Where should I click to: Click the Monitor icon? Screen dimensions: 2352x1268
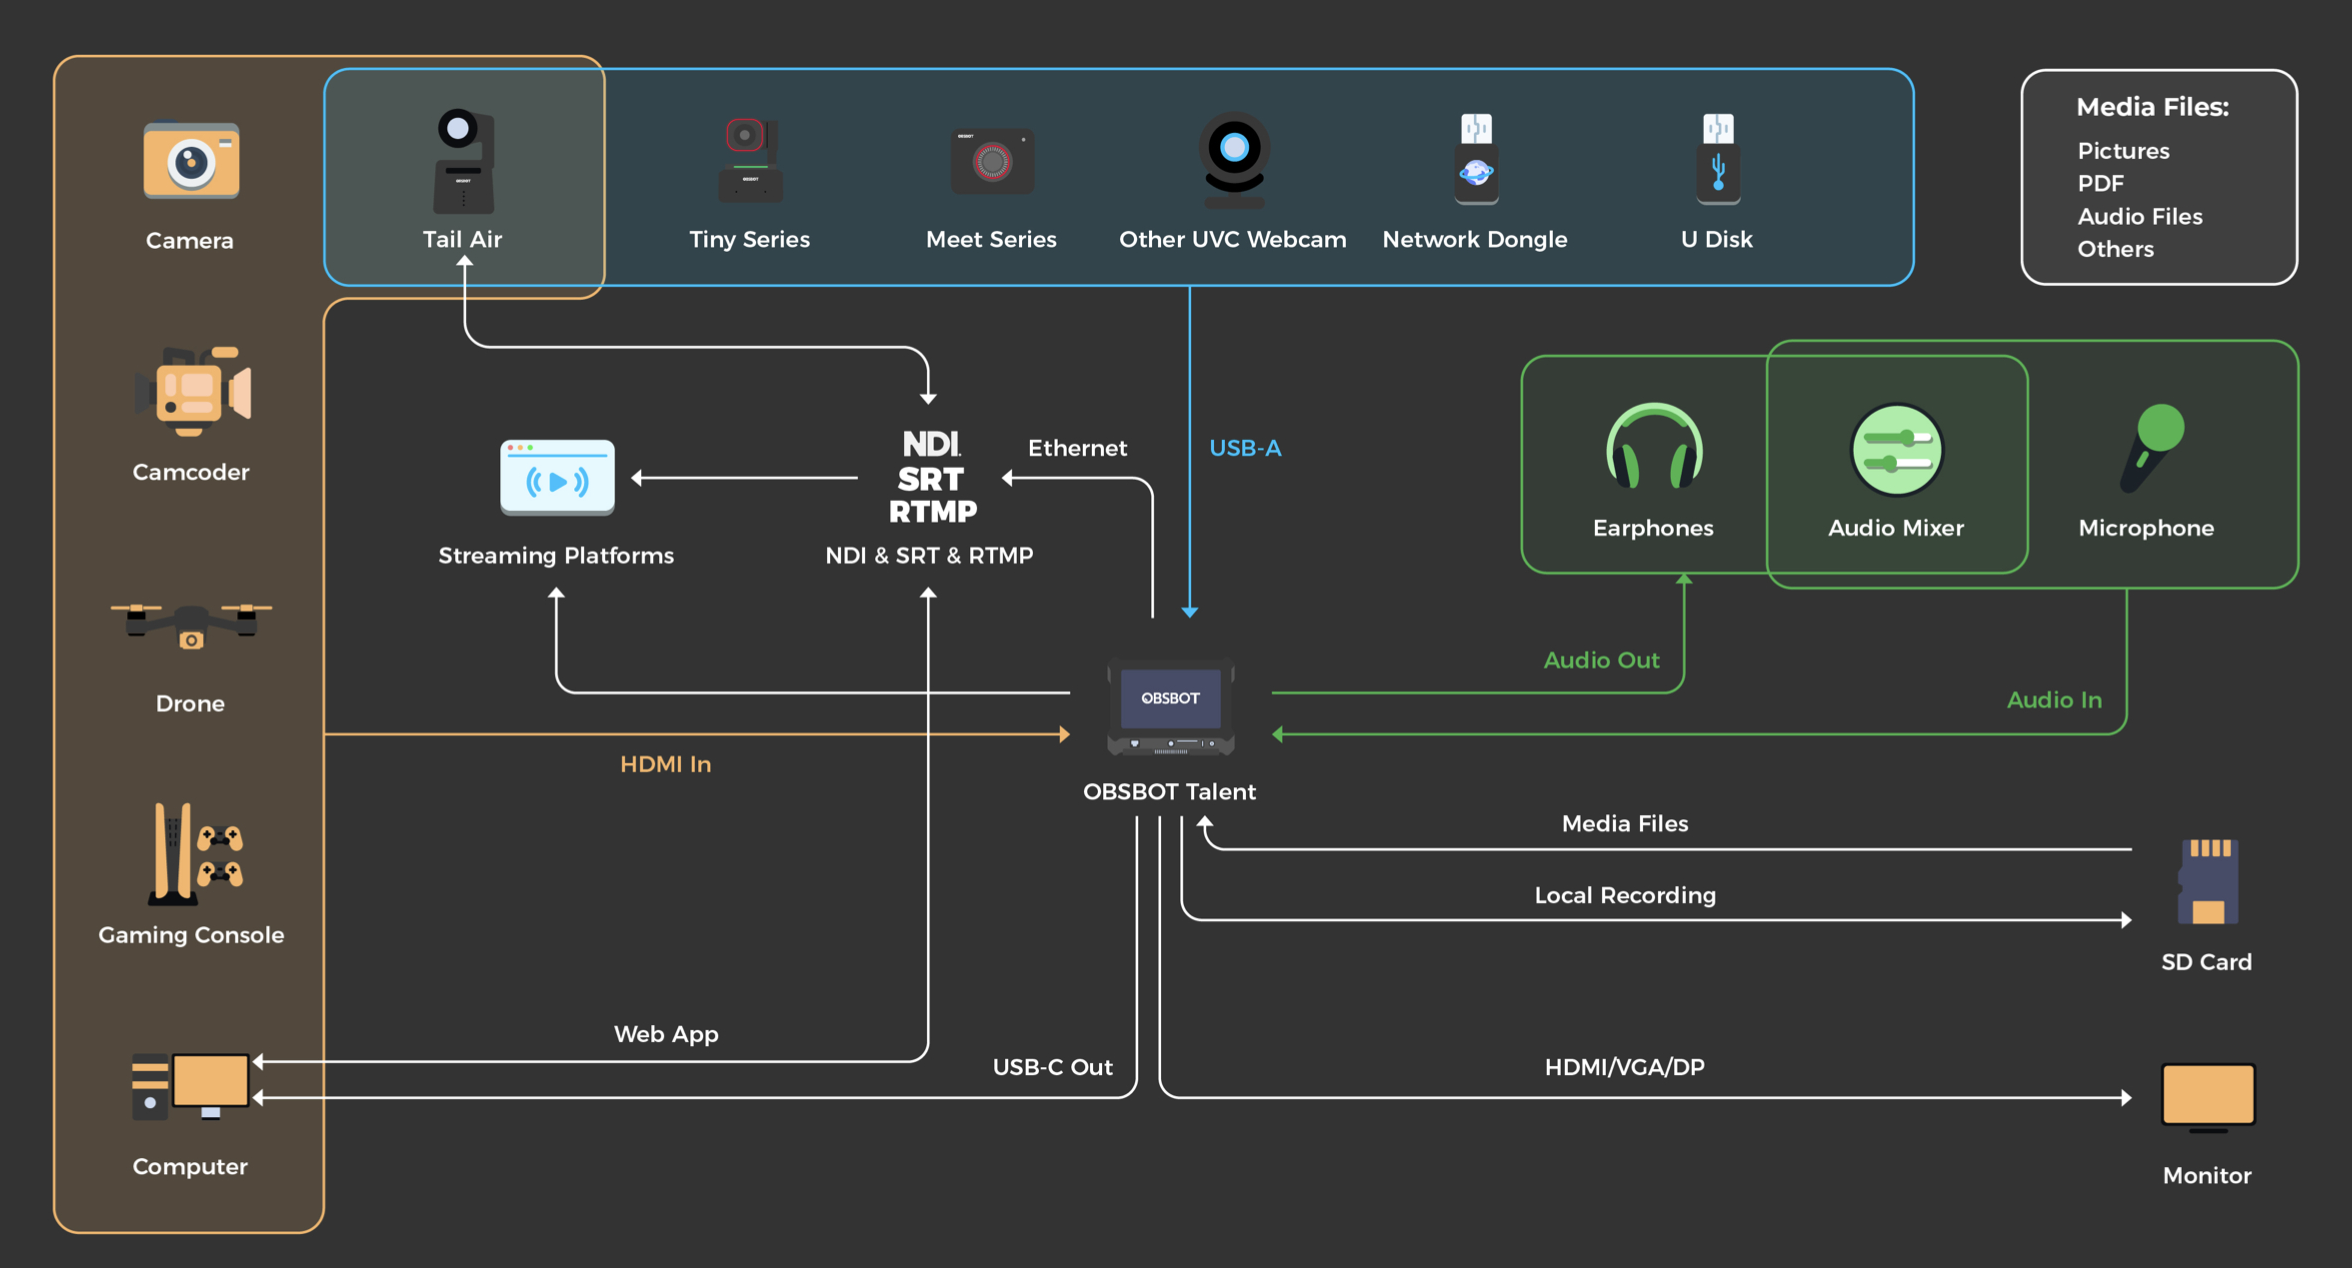2208,1098
